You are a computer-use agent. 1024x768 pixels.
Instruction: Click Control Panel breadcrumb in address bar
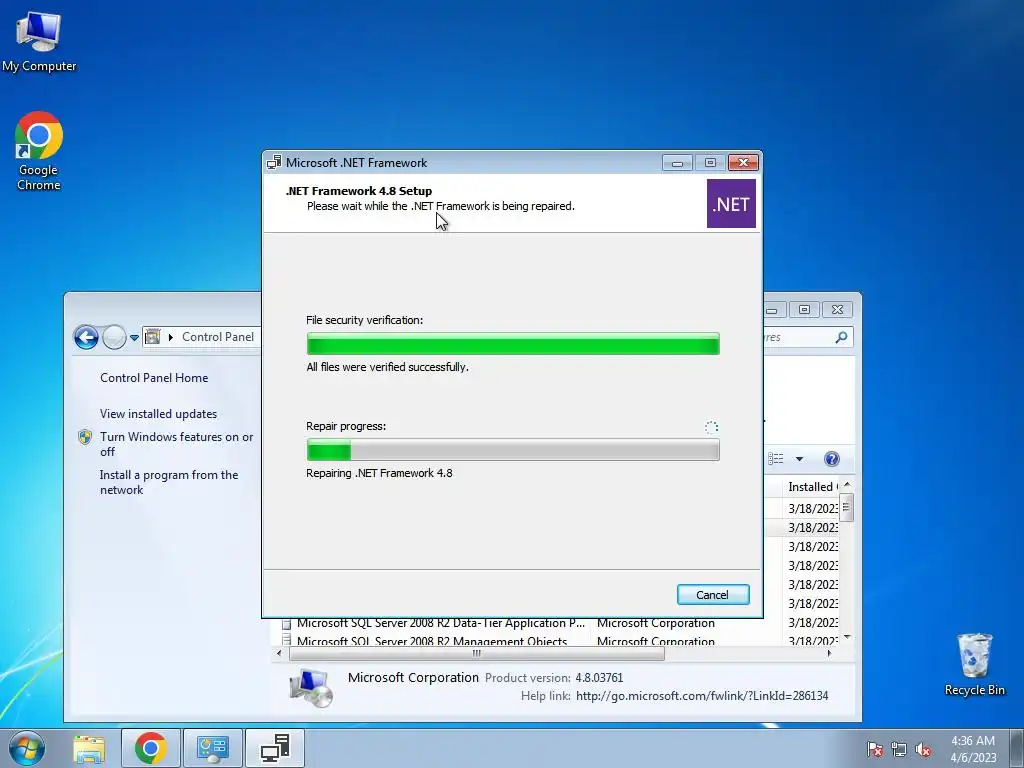coord(217,337)
